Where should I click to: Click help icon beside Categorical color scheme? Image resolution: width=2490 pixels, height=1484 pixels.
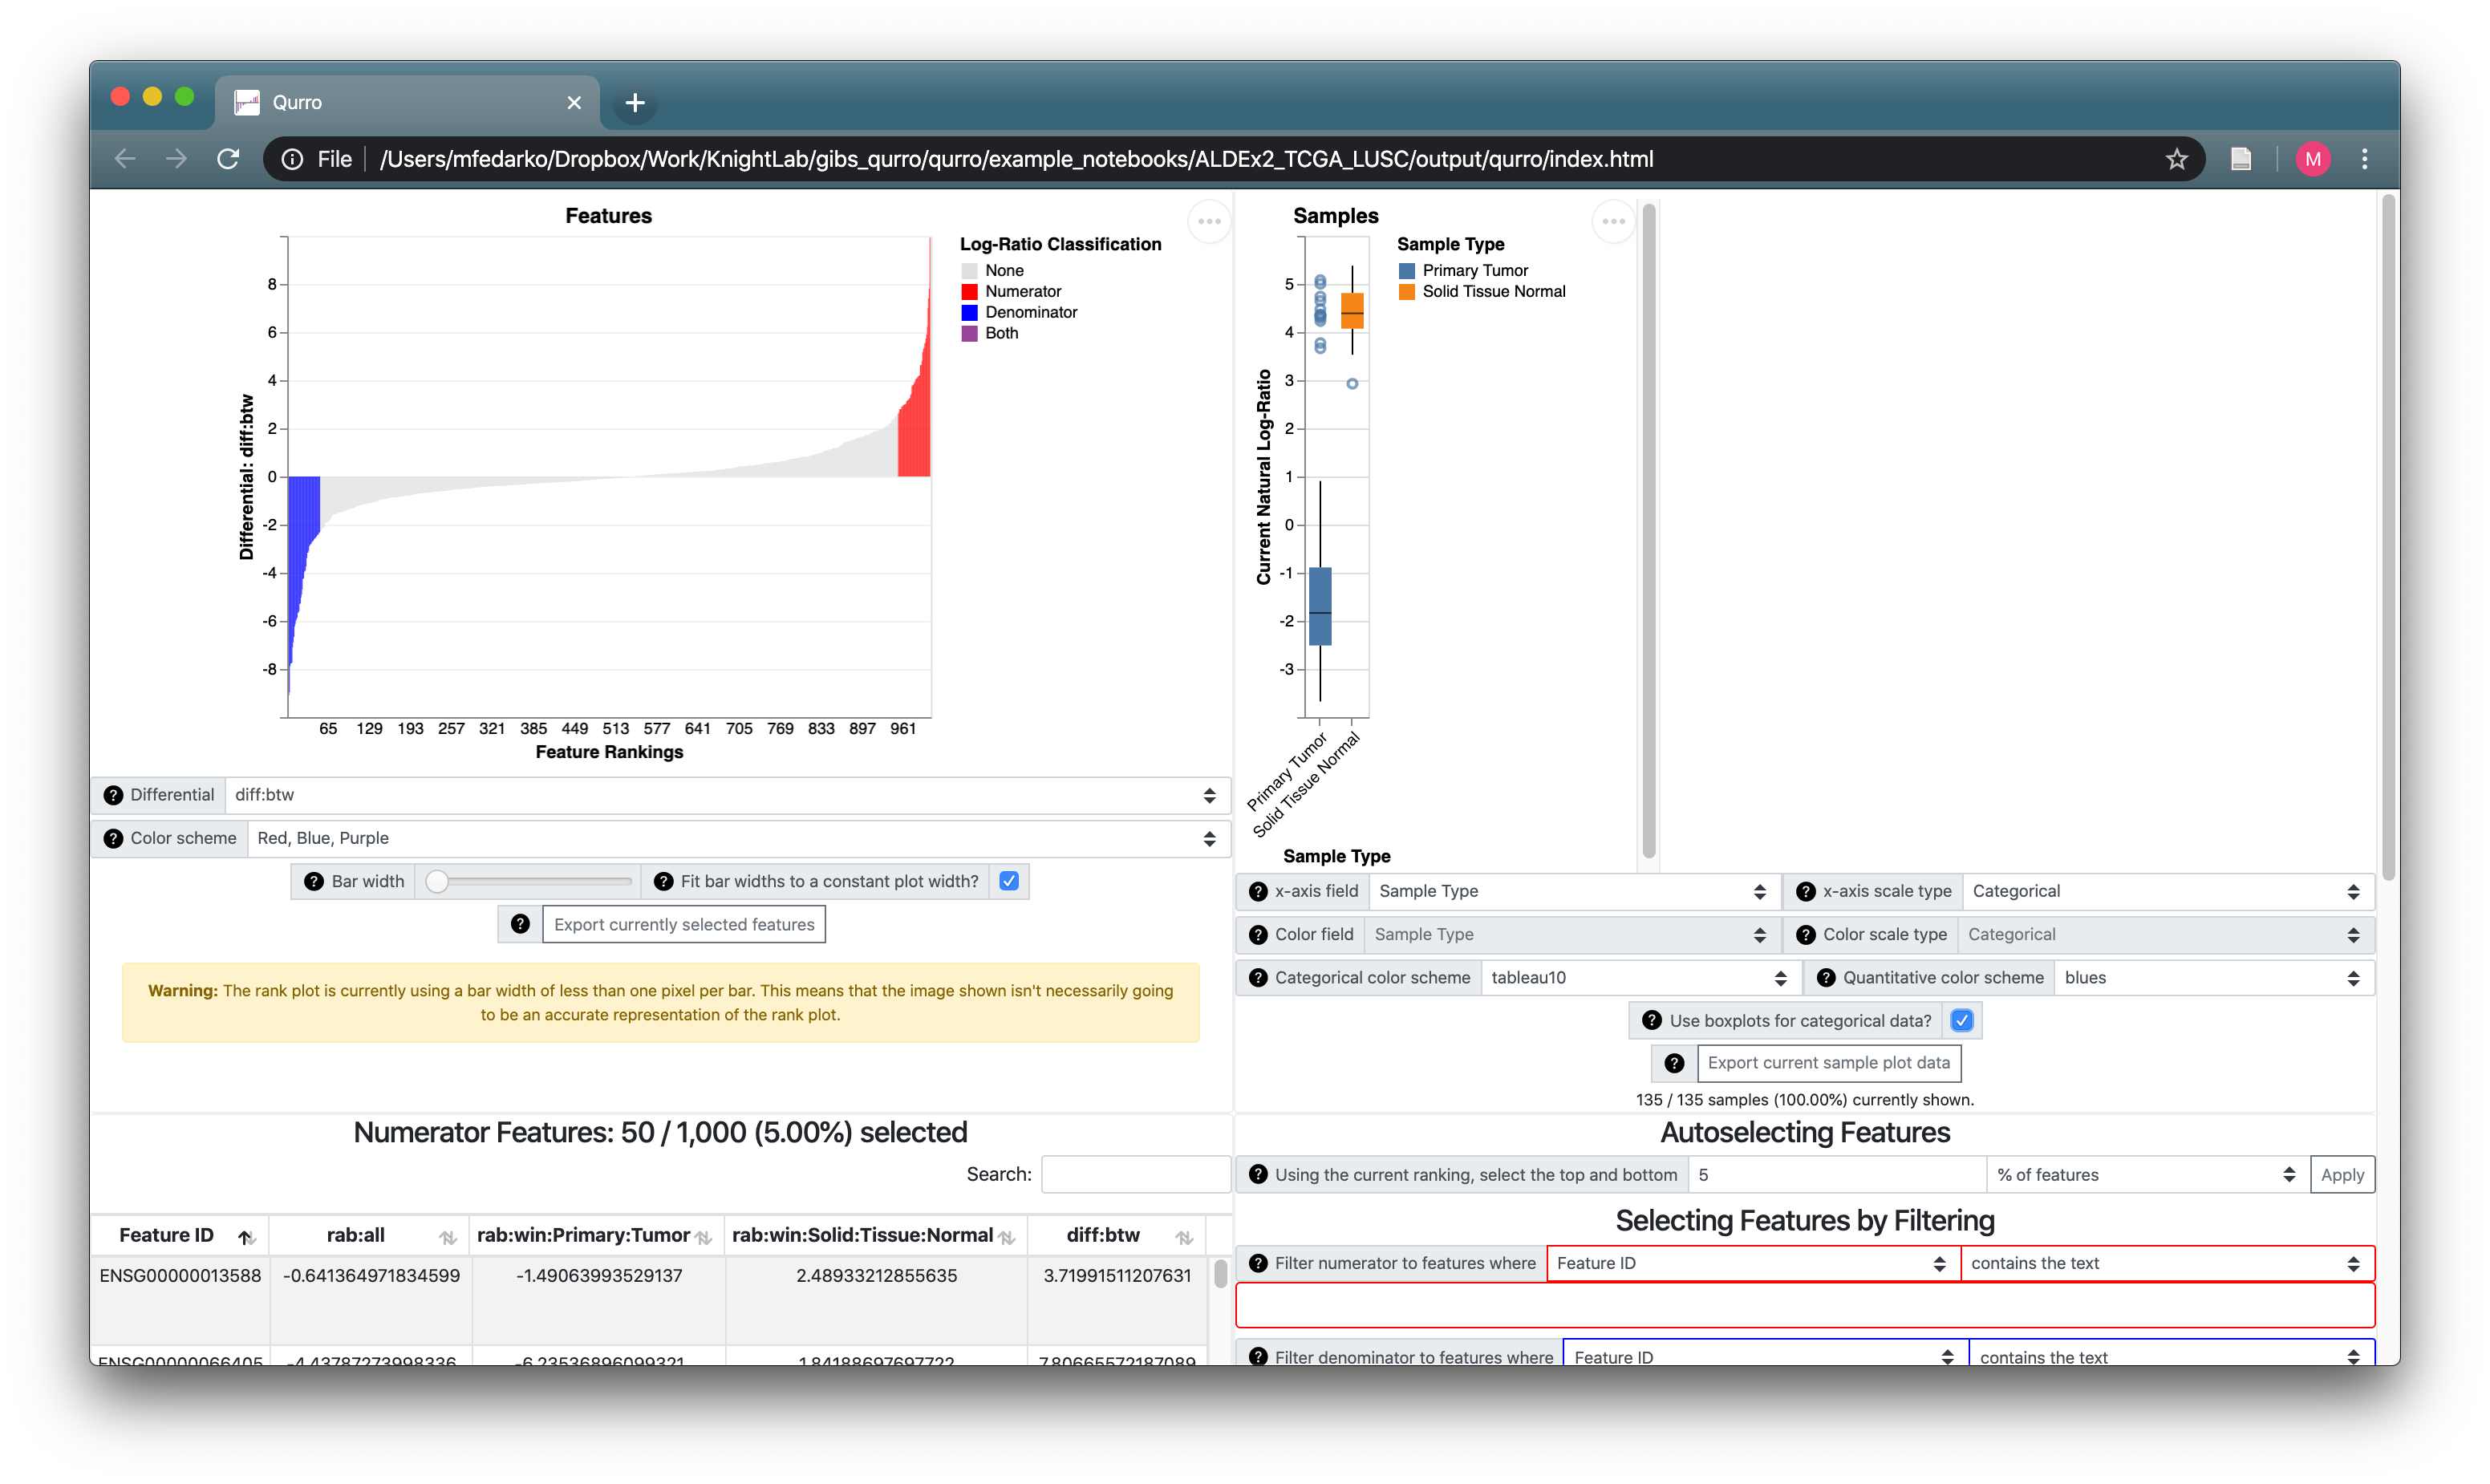click(x=1258, y=977)
